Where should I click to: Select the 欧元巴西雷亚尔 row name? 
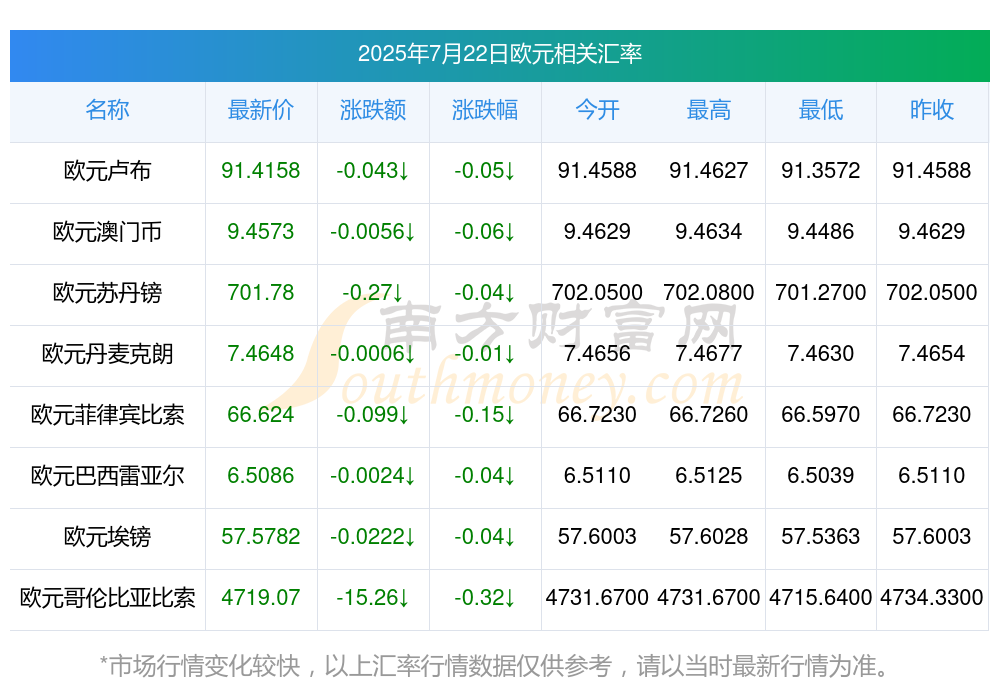[107, 476]
